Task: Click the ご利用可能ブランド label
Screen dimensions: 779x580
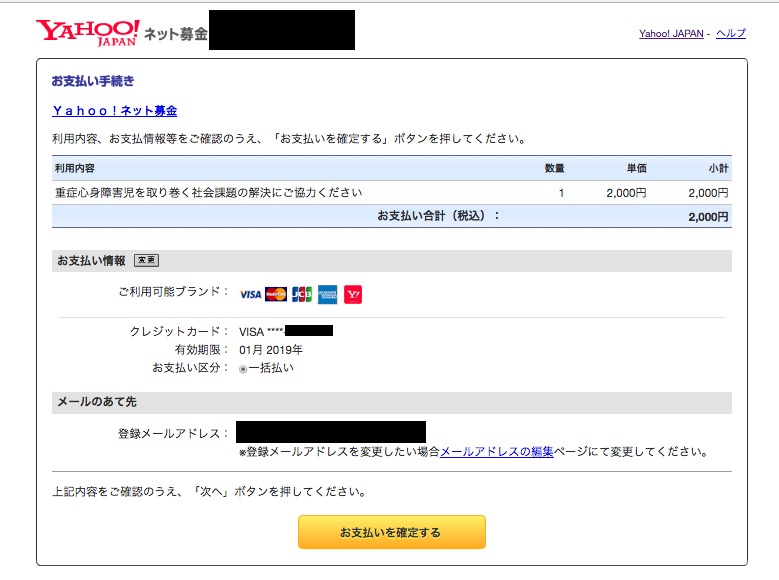Action: pos(173,291)
